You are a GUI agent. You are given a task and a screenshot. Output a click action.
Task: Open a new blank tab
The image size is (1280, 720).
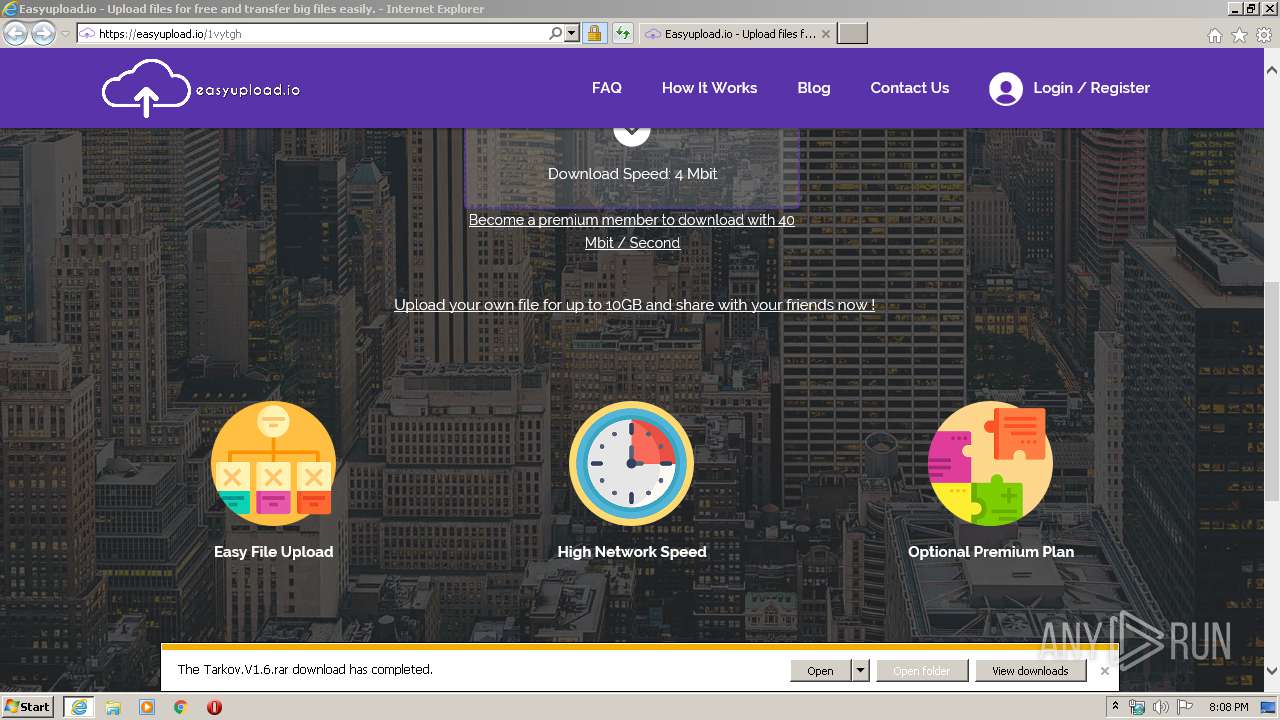pos(852,34)
